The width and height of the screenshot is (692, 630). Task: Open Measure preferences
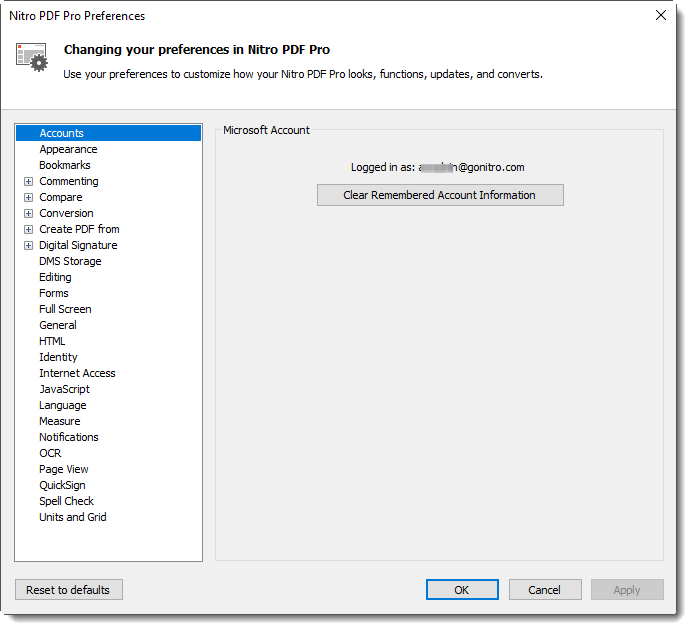[x=60, y=421]
